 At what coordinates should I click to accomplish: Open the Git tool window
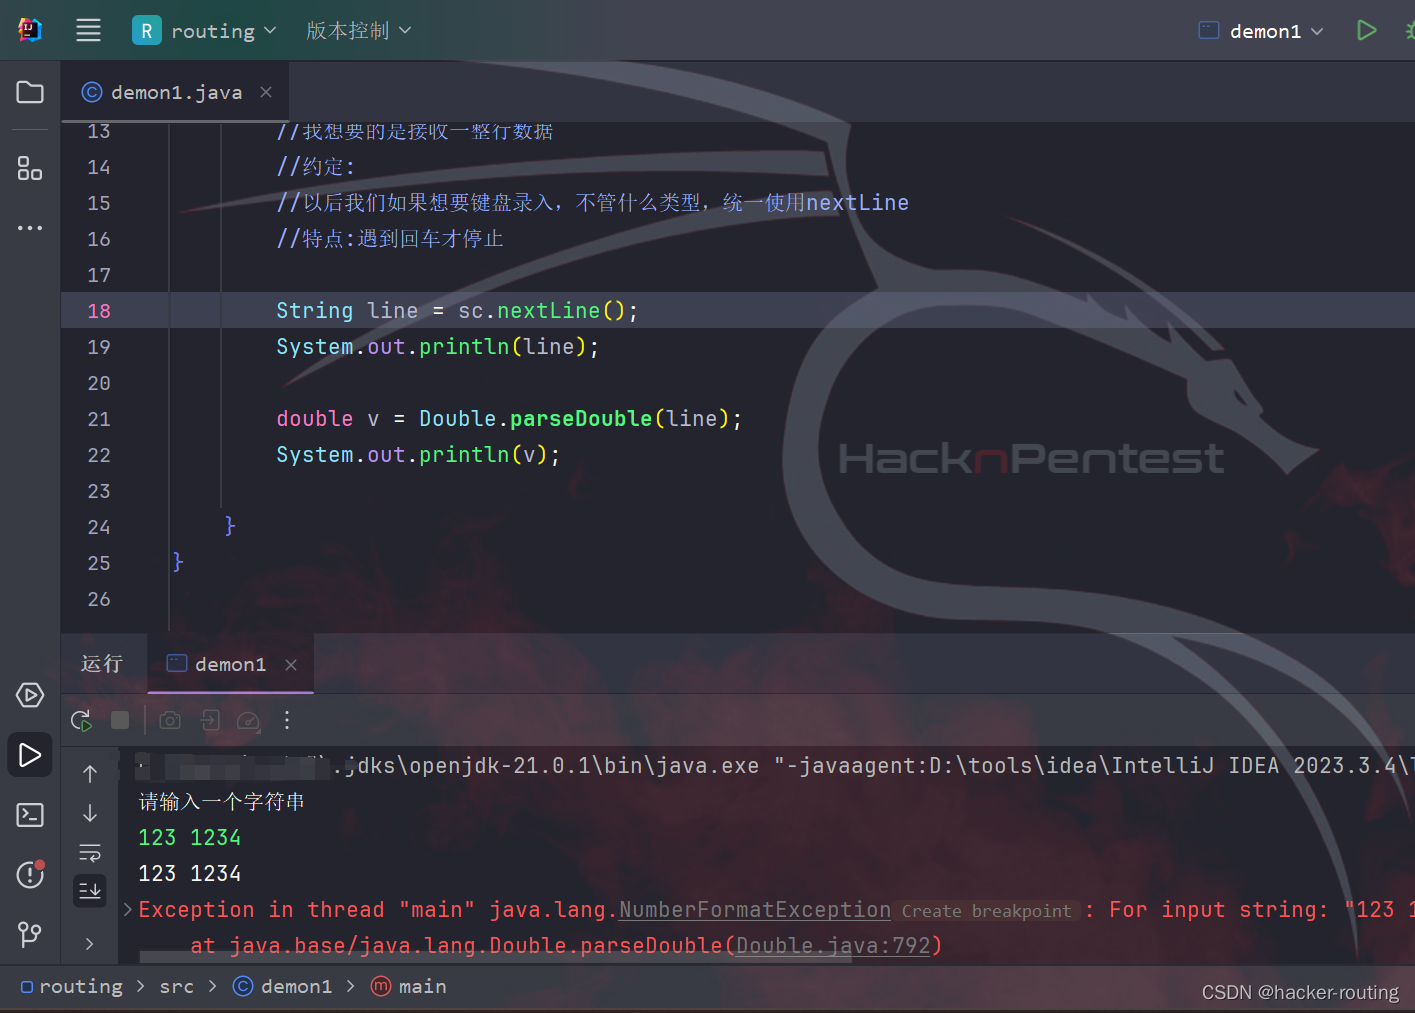click(30, 935)
